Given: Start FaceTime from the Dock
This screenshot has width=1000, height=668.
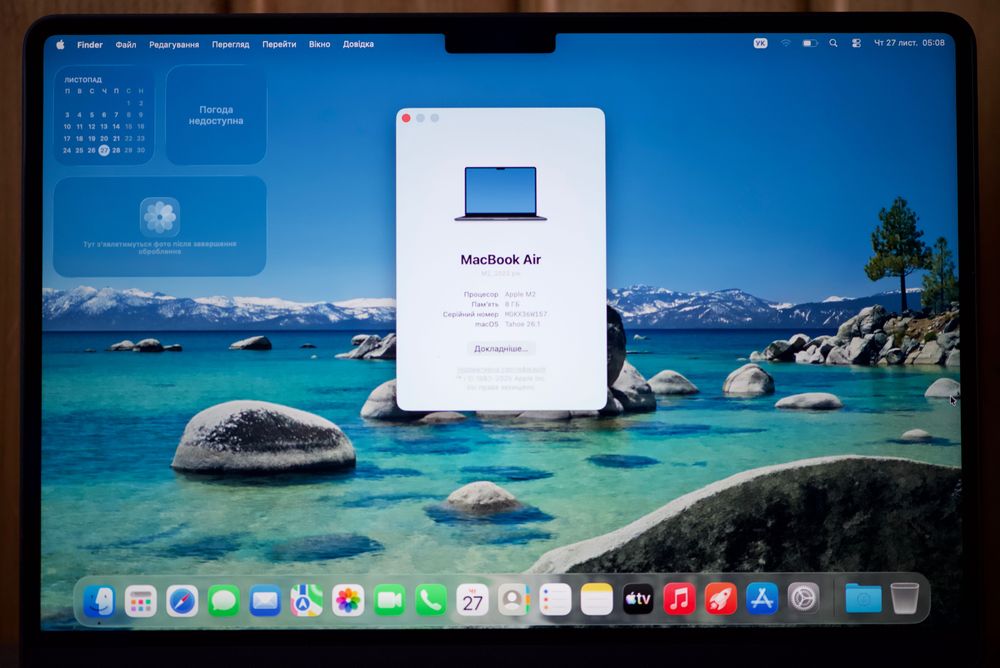Looking at the screenshot, I should (389, 600).
